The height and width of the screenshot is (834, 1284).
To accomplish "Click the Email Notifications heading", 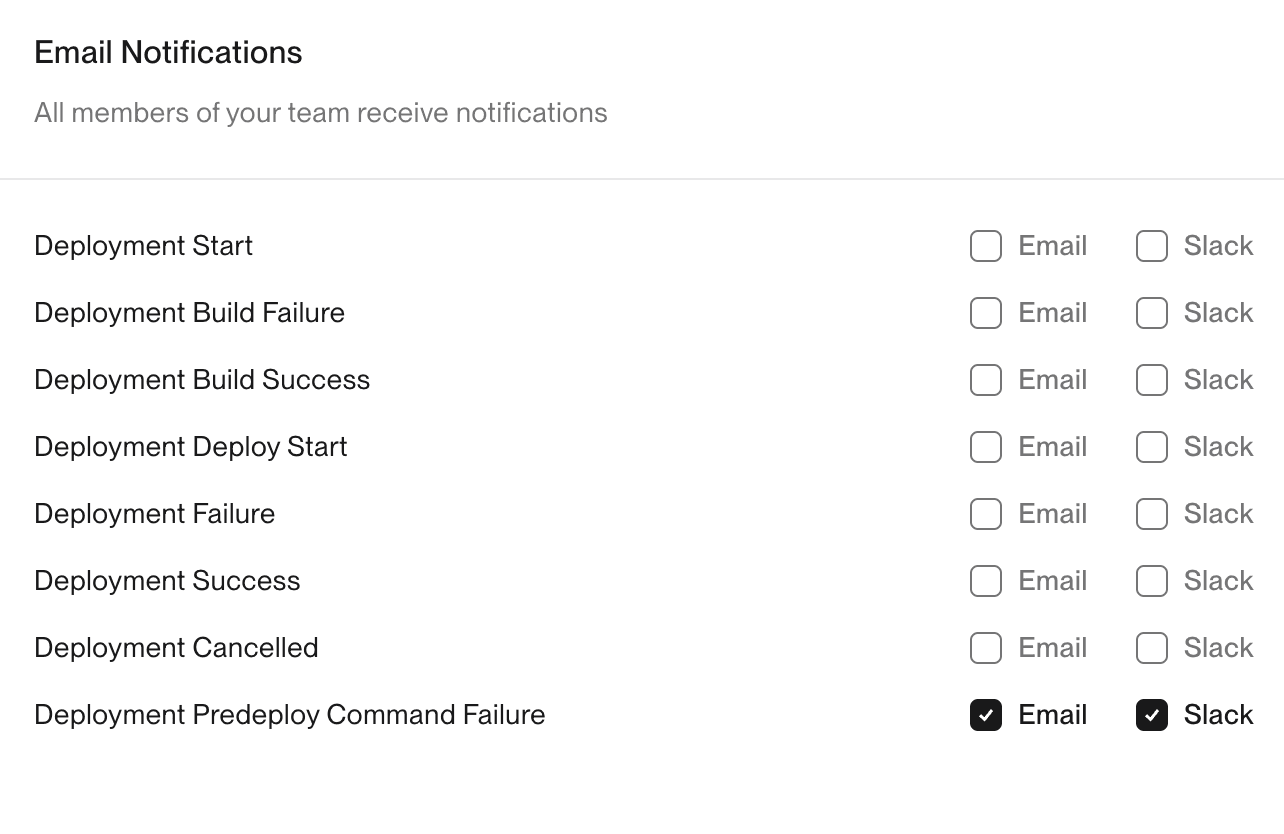I will [x=168, y=52].
